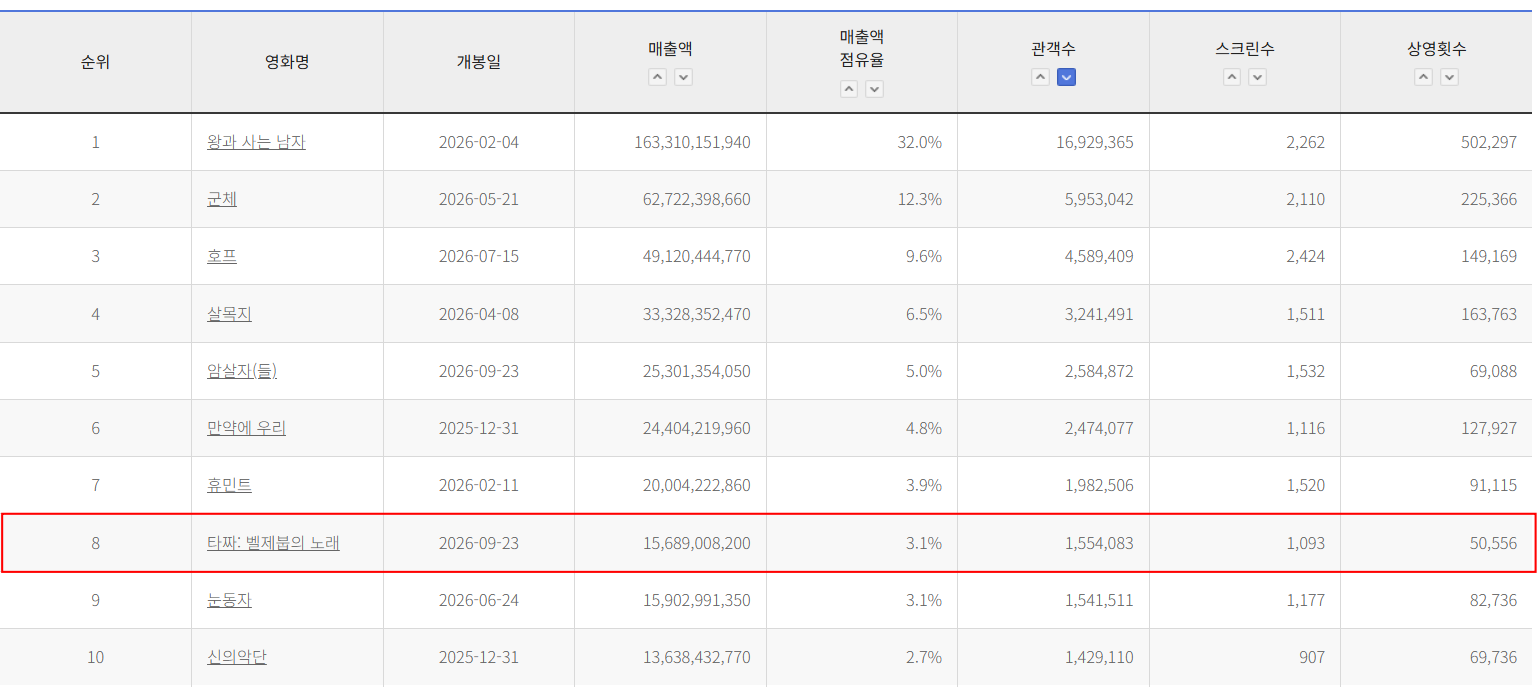Select release date 2026-07-15
The height and width of the screenshot is (687, 1537).
[479, 256]
